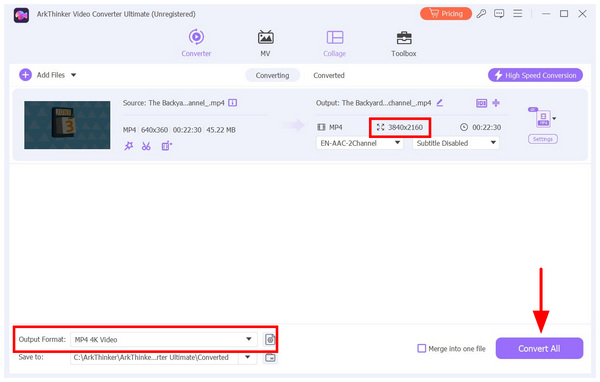Click the register key icon
Viewport: 600px width, 382px height.
[481, 14]
